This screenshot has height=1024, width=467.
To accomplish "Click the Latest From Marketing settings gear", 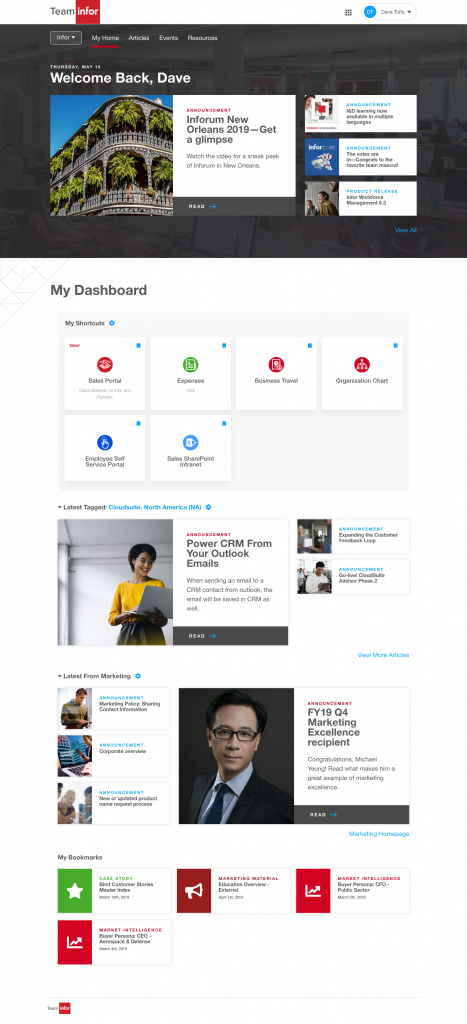I will click(138, 676).
